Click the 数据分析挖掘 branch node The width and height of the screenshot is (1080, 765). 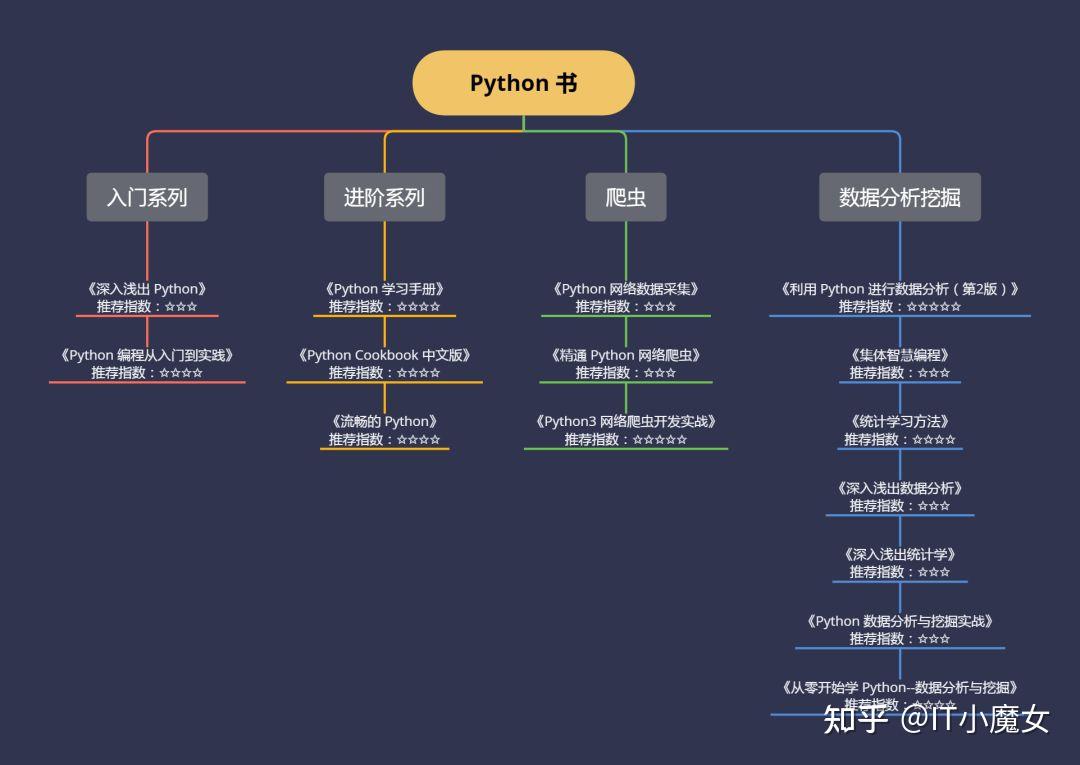[x=900, y=197]
